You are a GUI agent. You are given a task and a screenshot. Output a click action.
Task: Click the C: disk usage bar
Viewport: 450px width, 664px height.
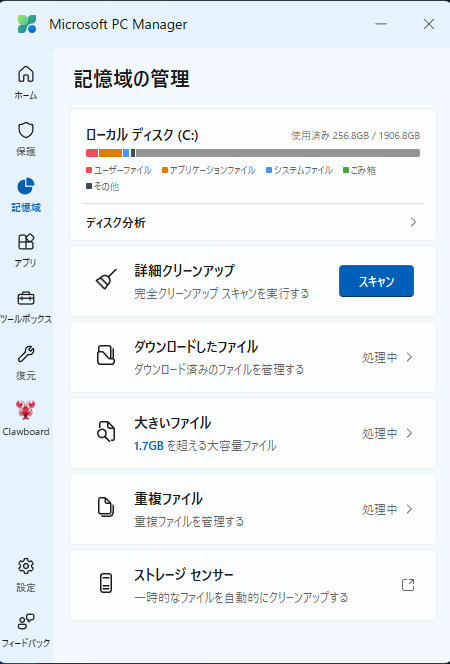(x=253, y=153)
